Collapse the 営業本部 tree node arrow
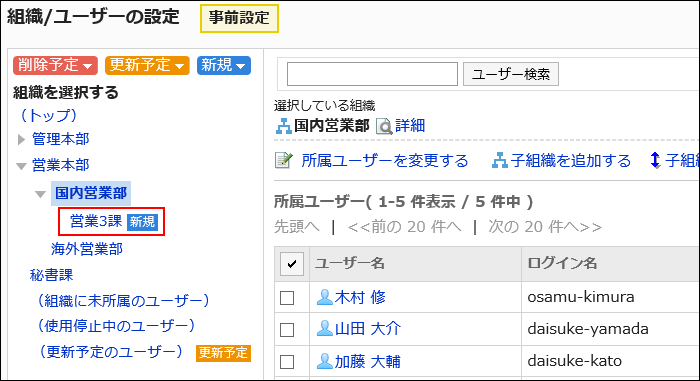Viewport: 700px width, 381px height. tap(21, 167)
